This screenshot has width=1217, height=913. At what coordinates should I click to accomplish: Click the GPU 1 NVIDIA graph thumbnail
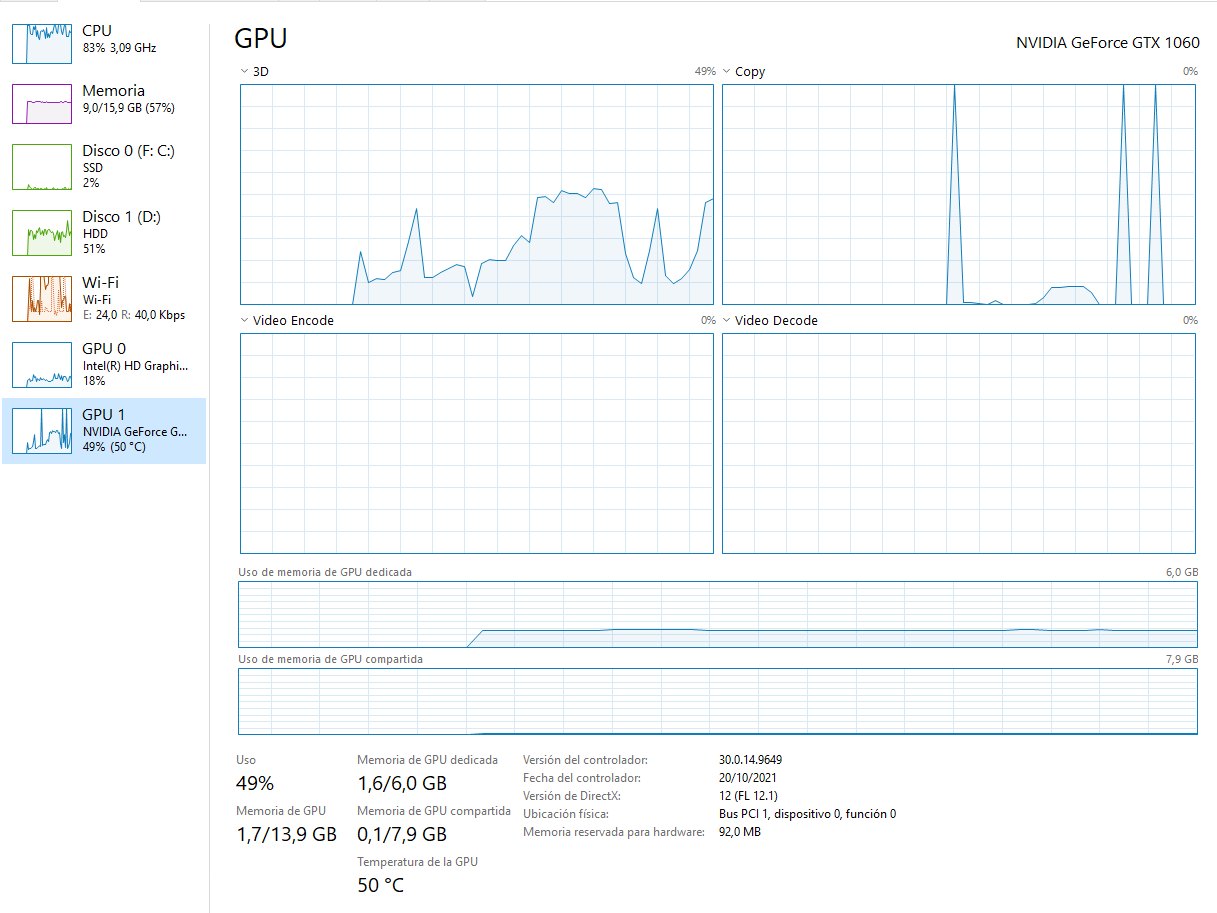[x=41, y=430]
